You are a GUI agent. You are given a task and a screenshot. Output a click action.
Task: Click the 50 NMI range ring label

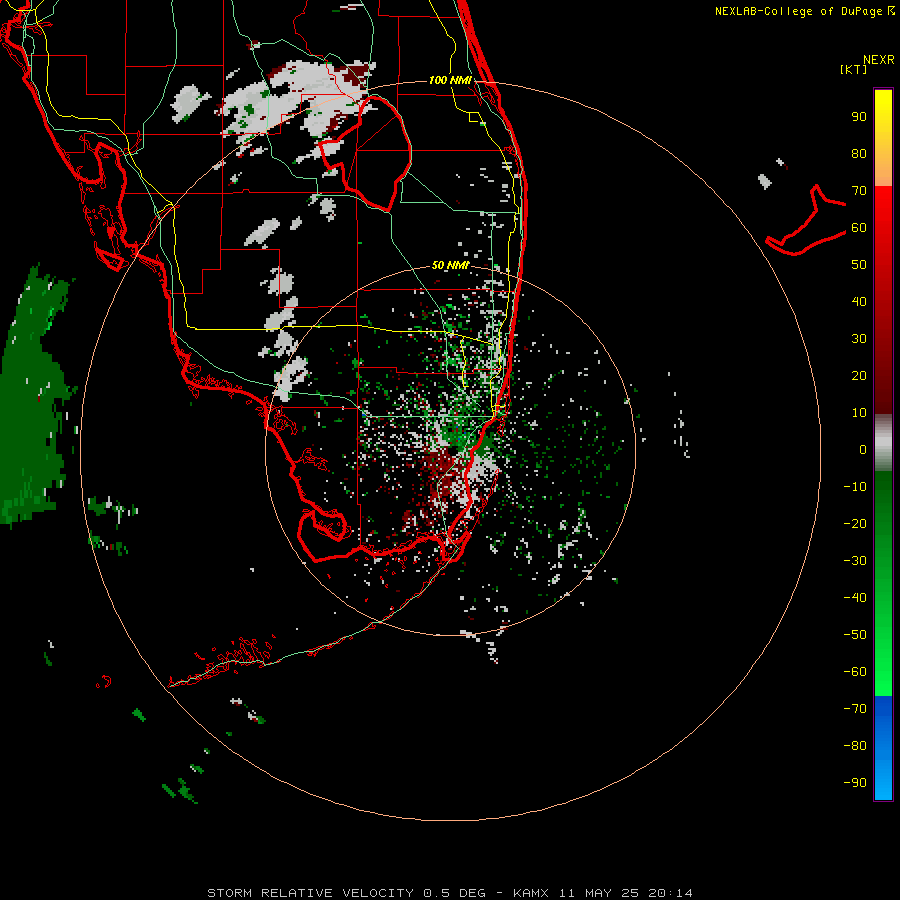click(x=450, y=265)
